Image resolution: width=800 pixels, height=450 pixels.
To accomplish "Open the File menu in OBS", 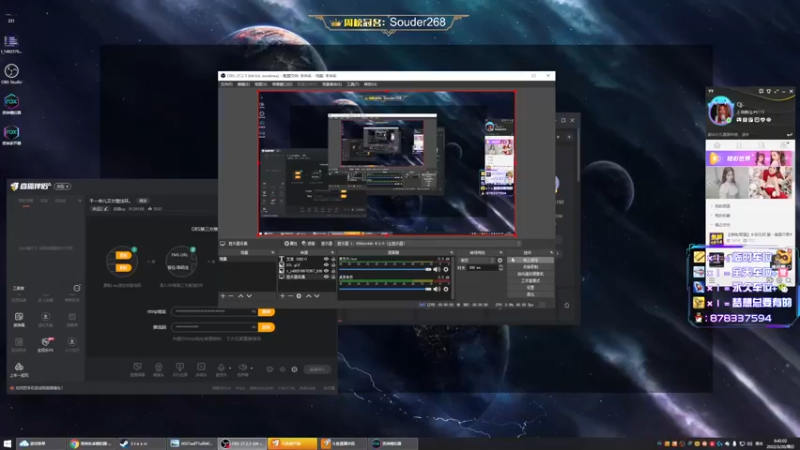I will pyautogui.click(x=227, y=84).
